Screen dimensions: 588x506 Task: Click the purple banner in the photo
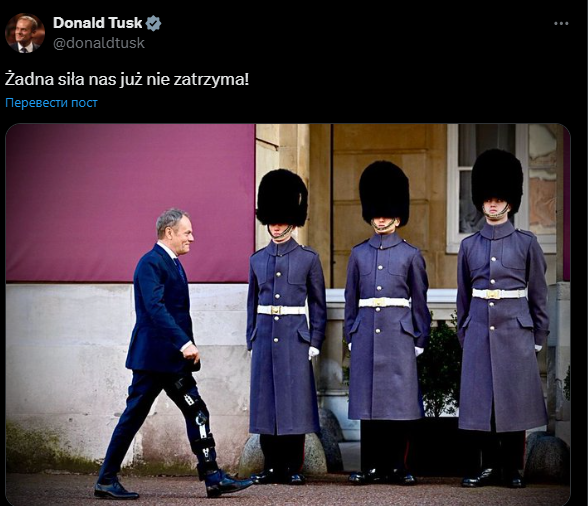(x=130, y=203)
